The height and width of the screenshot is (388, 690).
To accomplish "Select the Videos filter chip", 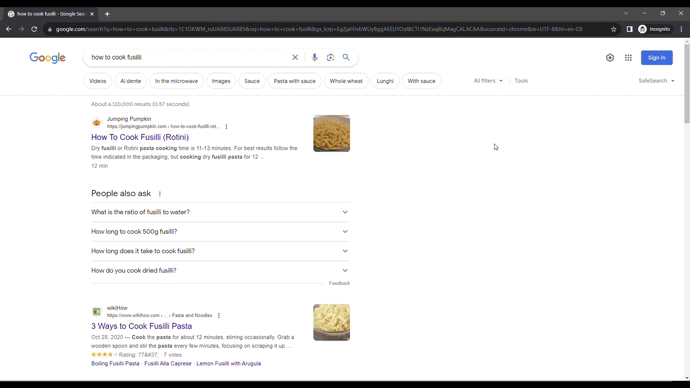I will point(97,81).
